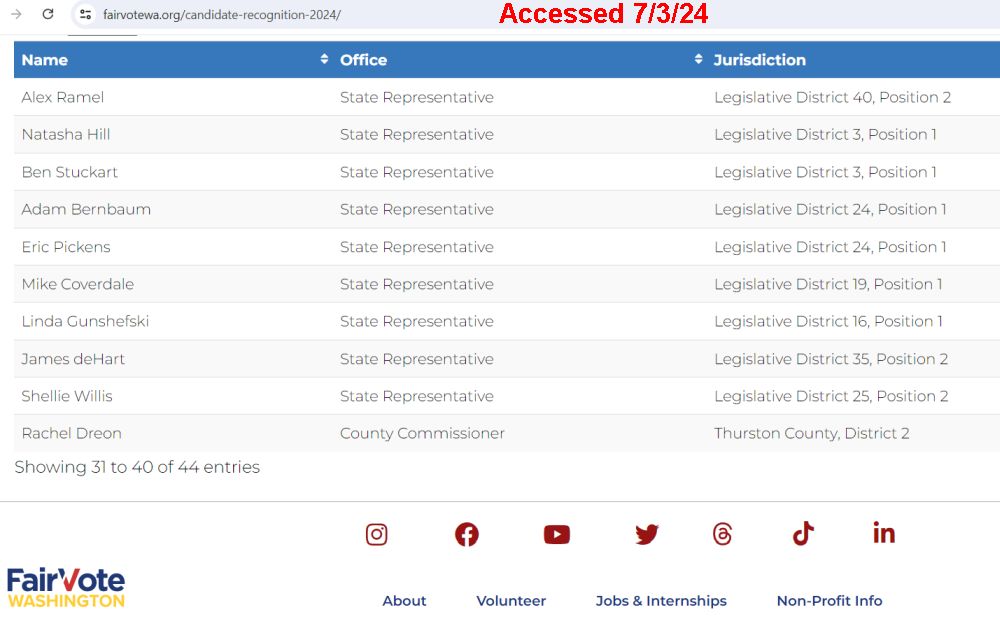
Task: Open the Instagram social icon
Action: pyautogui.click(x=376, y=534)
